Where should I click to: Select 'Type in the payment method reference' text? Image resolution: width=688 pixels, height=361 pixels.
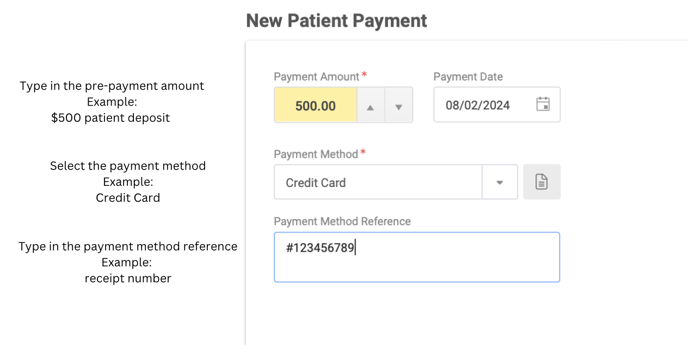pos(128,247)
